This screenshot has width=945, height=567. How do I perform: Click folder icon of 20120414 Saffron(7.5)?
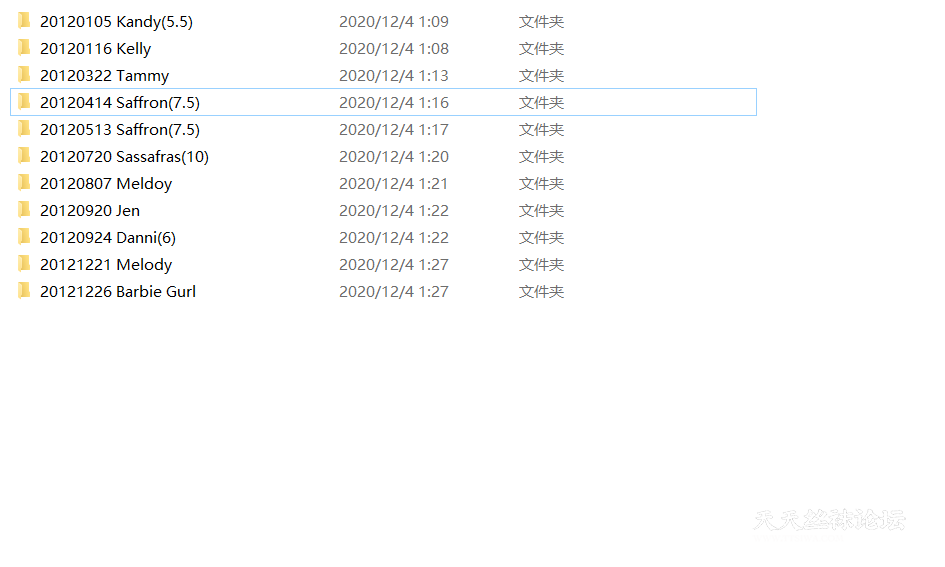click(24, 102)
